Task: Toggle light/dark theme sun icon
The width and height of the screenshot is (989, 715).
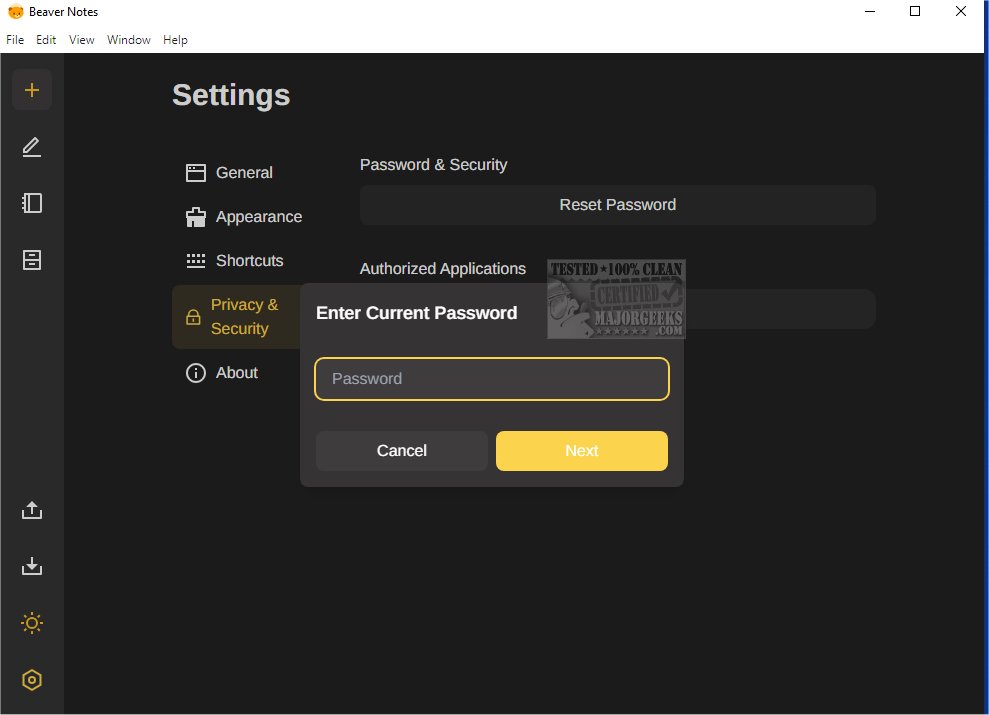Action: 32,624
